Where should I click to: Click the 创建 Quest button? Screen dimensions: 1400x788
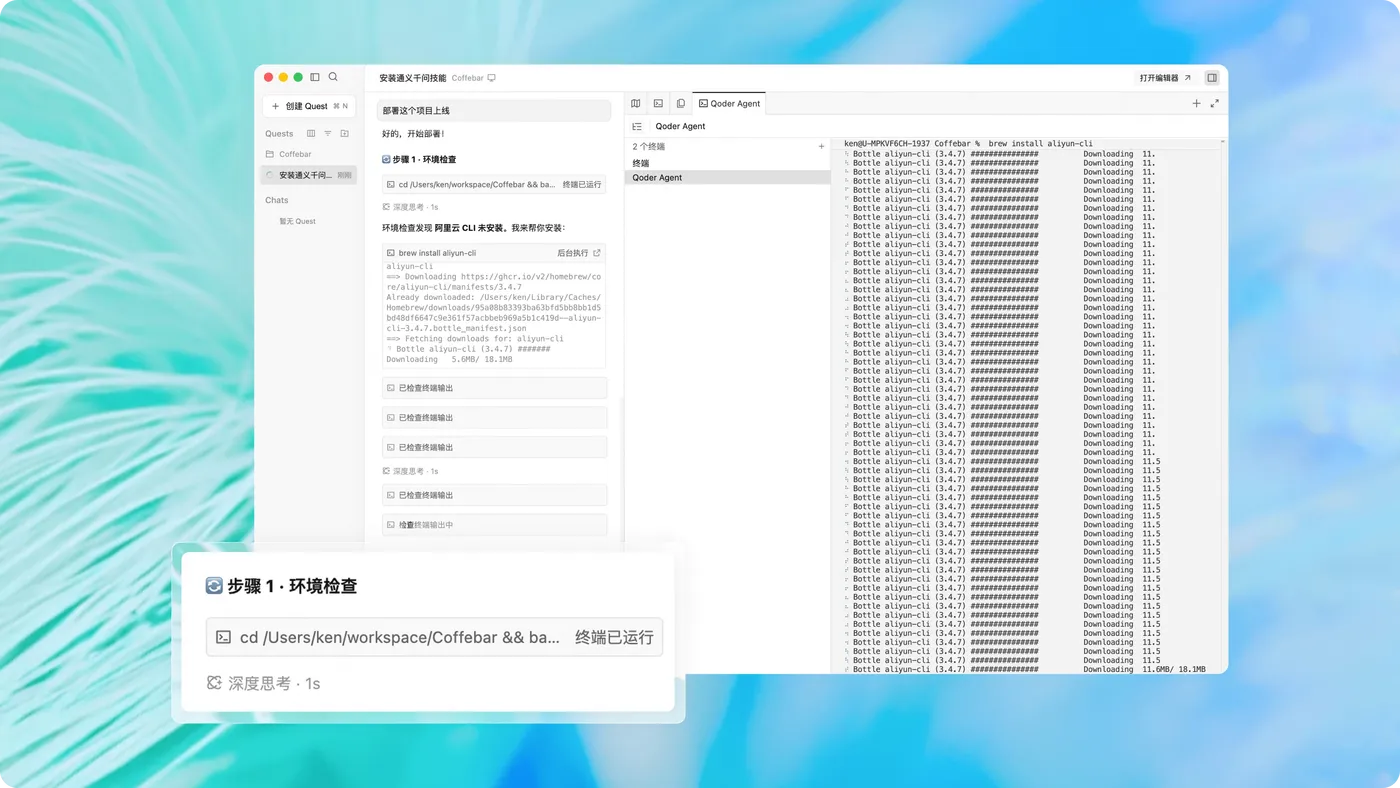click(x=309, y=106)
